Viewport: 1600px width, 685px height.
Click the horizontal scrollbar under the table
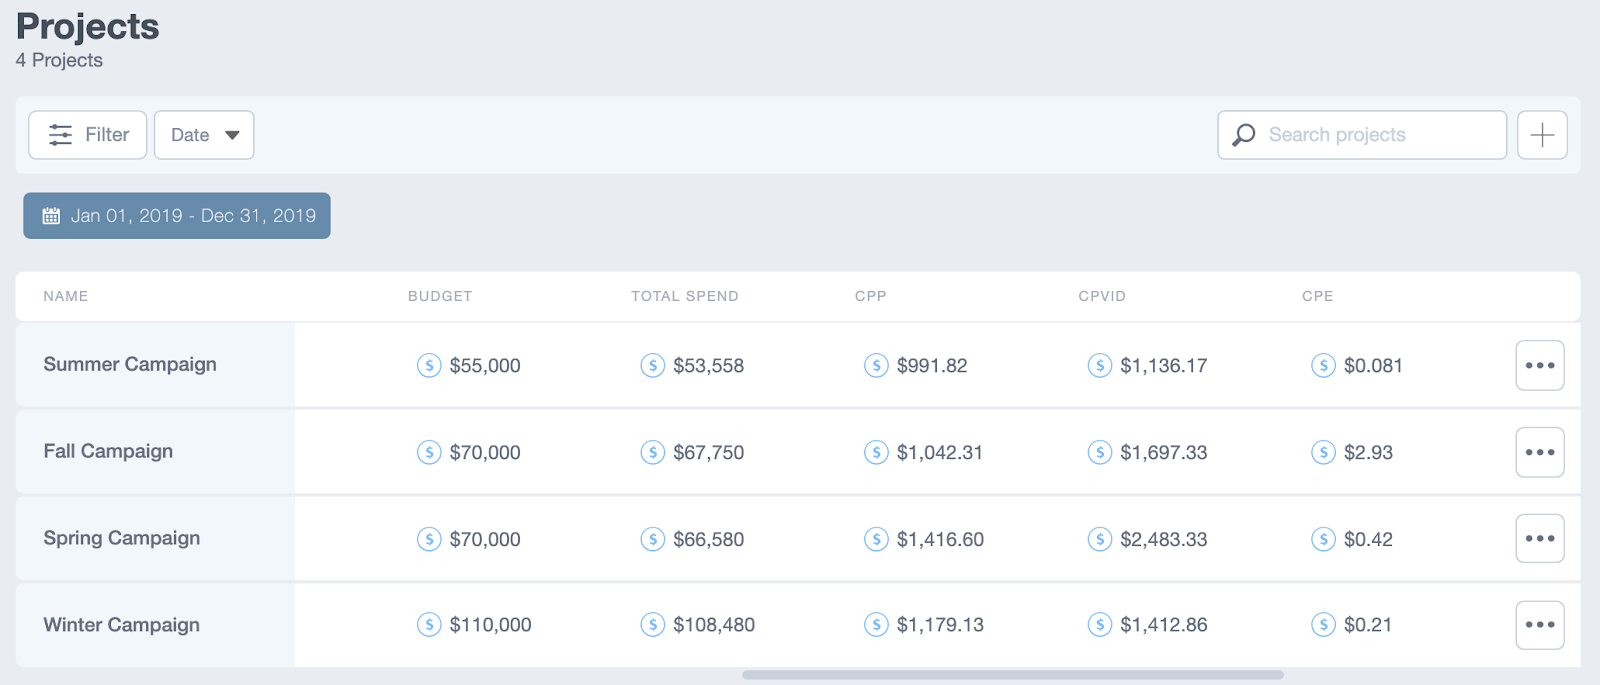click(1012, 675)
